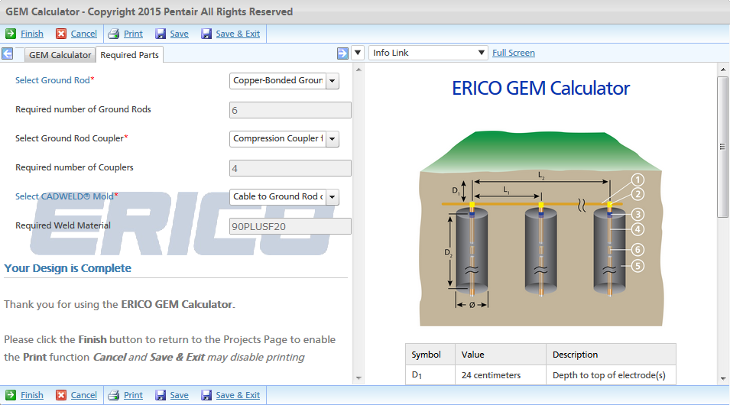Open the Finish link in top toolbar
730x405 pixels.
[32, 34]
